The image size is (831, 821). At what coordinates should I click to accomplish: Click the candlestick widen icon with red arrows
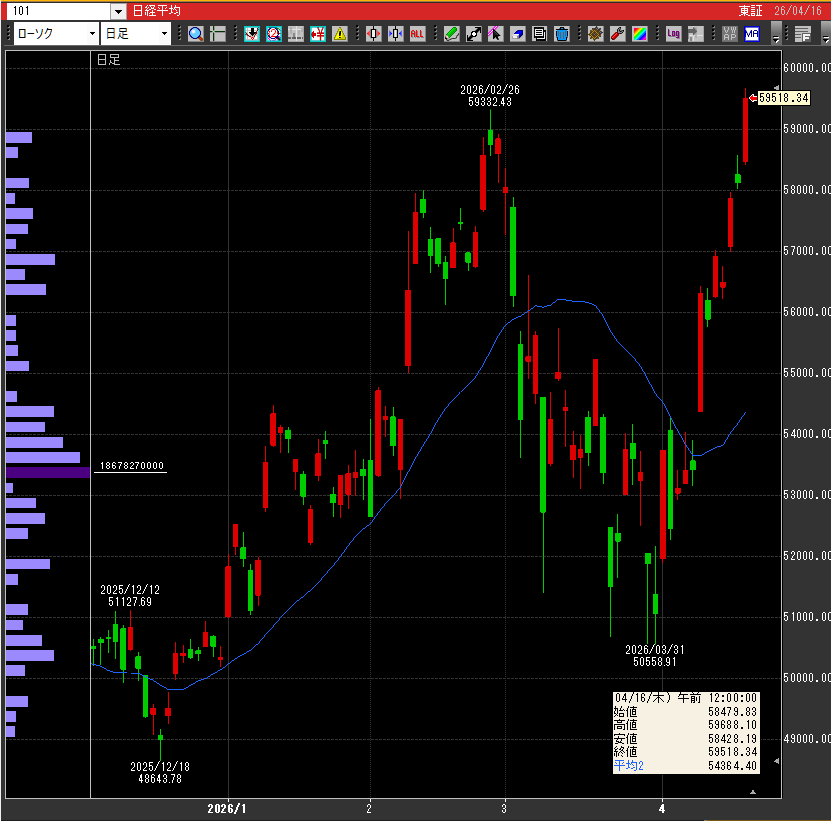pyautogui.click(x=374, y=34)
